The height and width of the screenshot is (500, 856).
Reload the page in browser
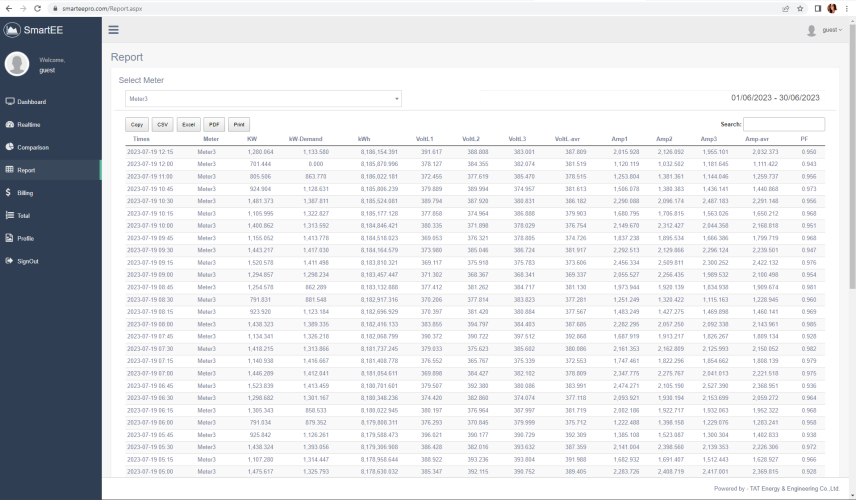point(37,8)
